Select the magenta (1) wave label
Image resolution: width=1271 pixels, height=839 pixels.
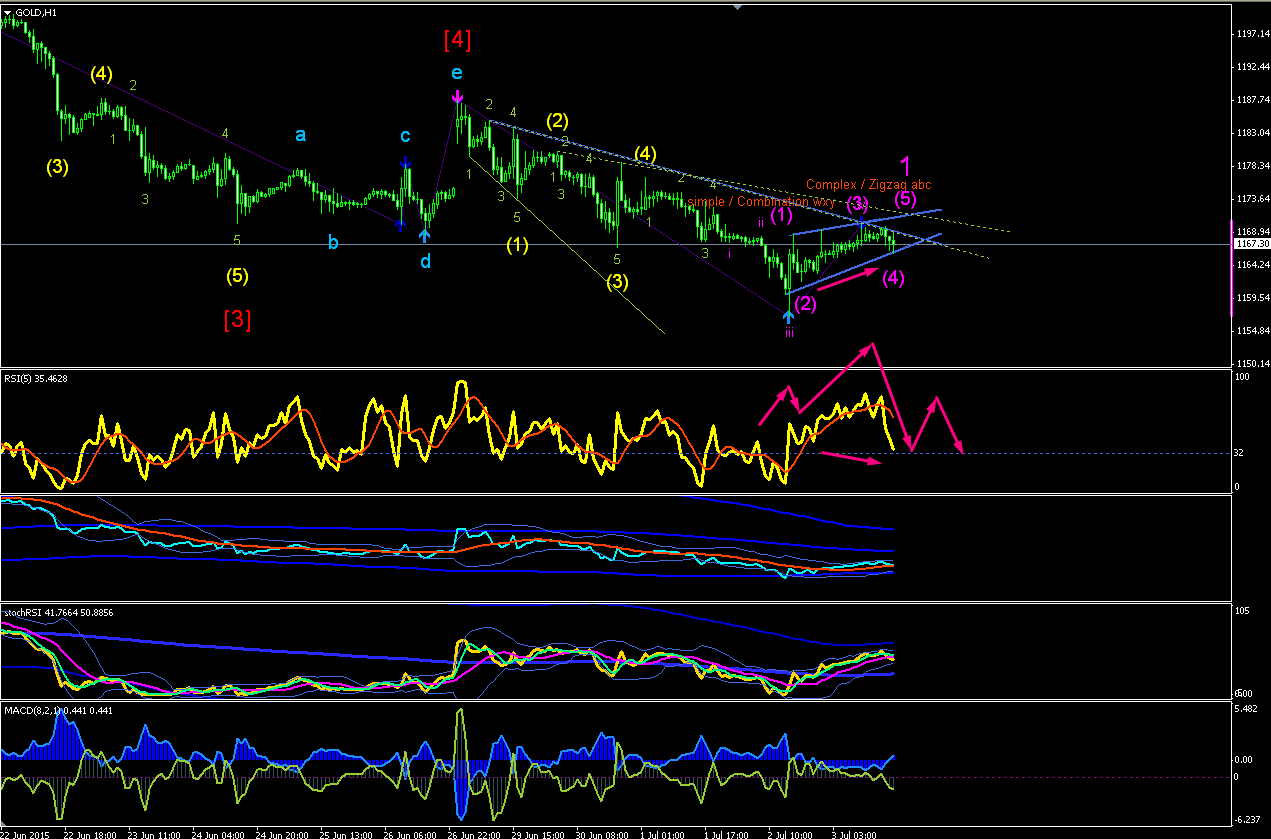click(x=782, y=214)
